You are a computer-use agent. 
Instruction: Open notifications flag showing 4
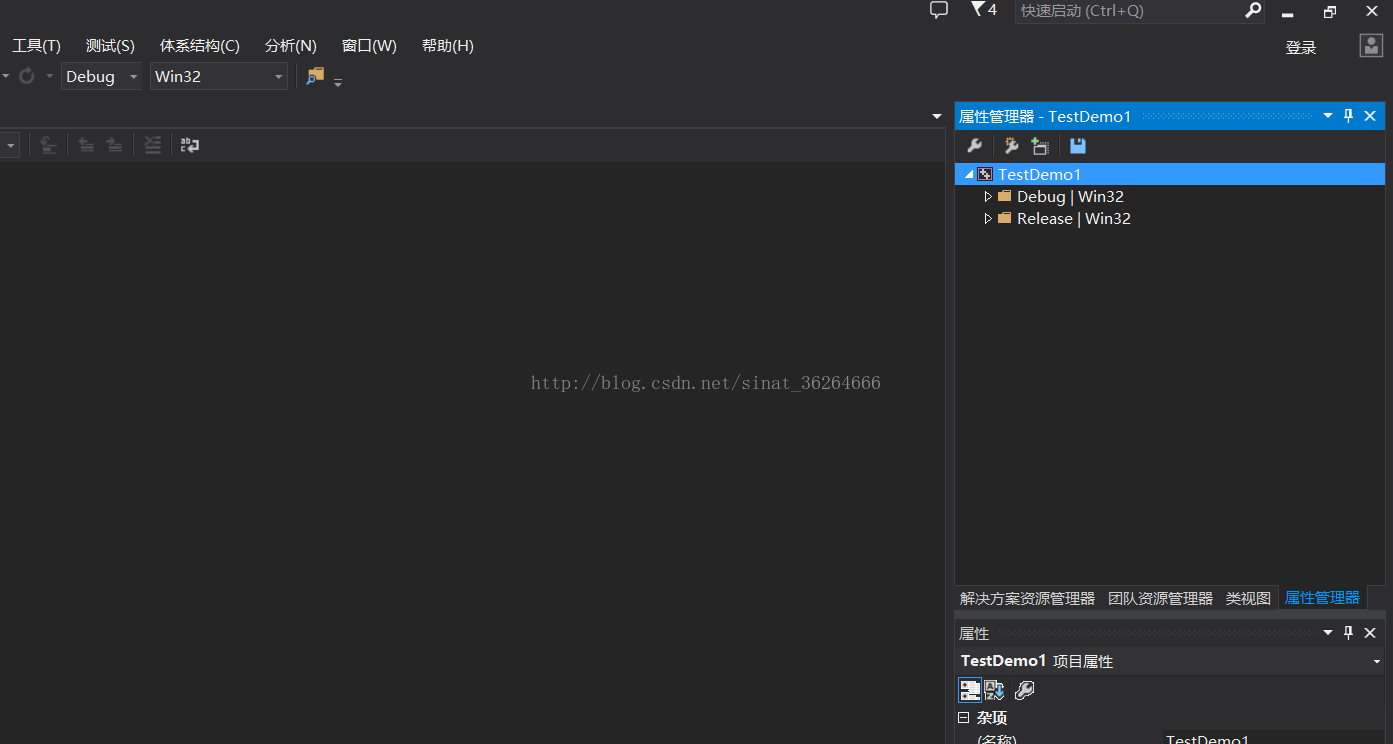pos(983,10)
